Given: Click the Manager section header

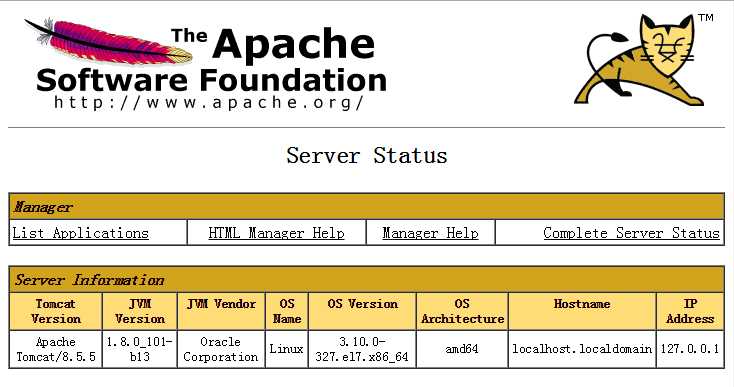Looking at the screenshot, I should [x=367, y=206].
